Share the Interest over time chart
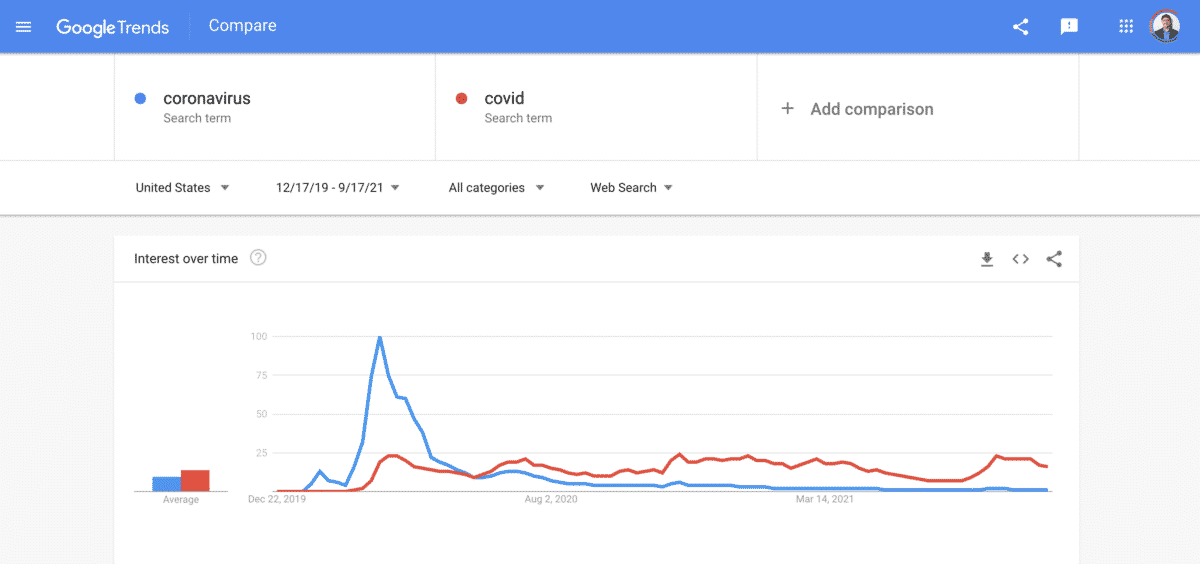This screenshot has height=564, width=1200. (x=1054, y=259)
